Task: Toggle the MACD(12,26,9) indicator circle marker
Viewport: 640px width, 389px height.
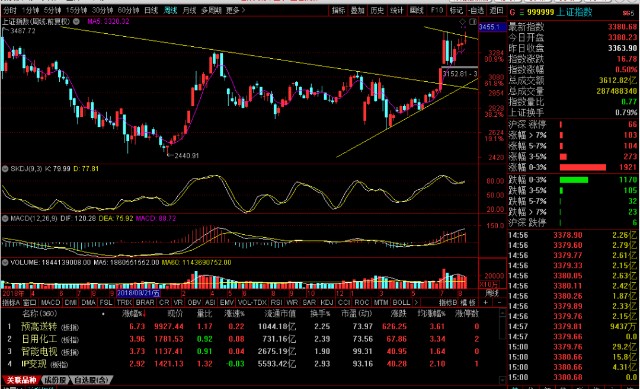Action: 5,219
